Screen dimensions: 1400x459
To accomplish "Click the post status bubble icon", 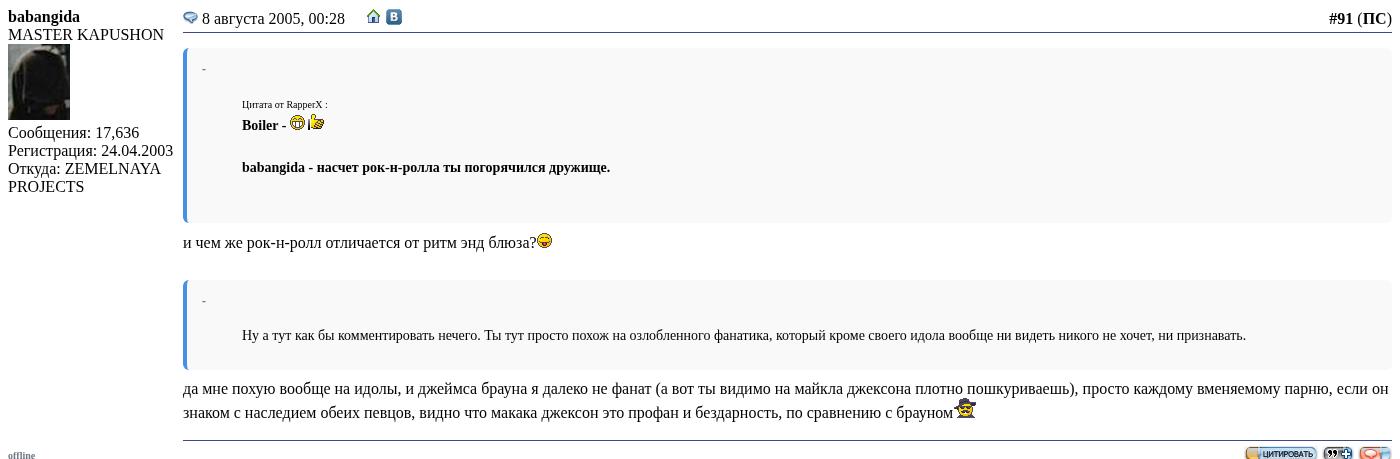I will coord(190,18).
